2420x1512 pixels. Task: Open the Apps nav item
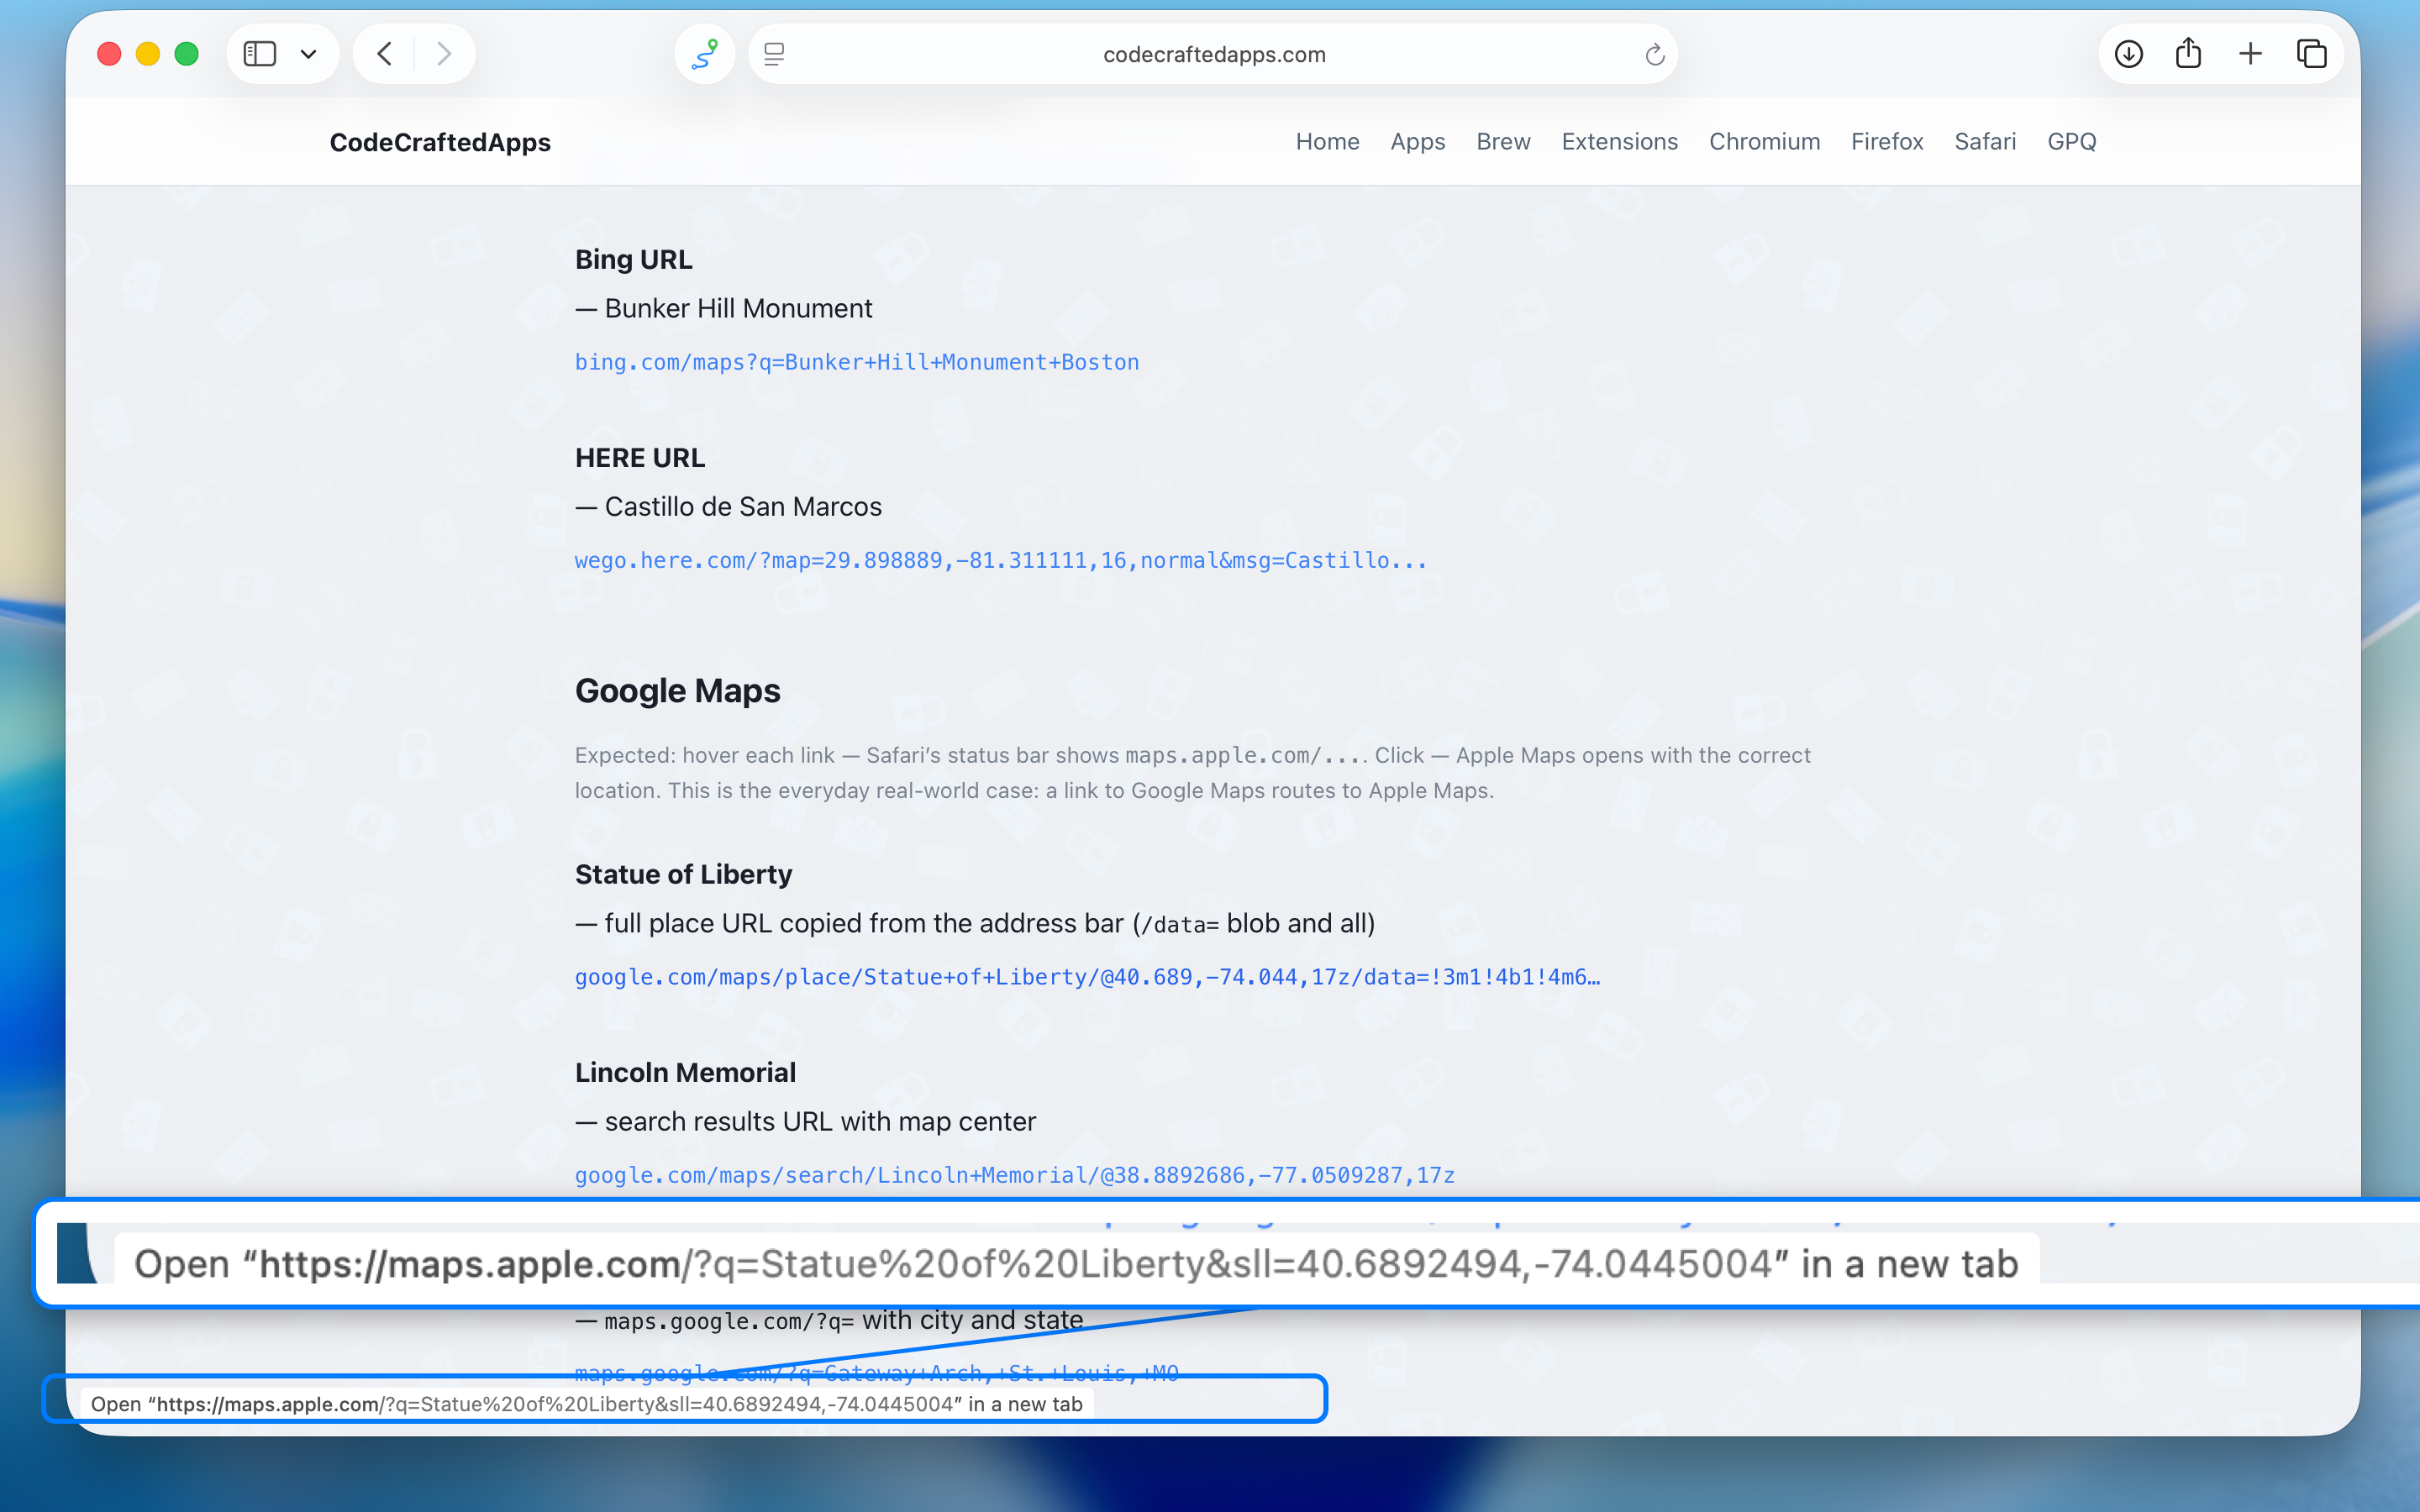click(x=1417, y=142)
